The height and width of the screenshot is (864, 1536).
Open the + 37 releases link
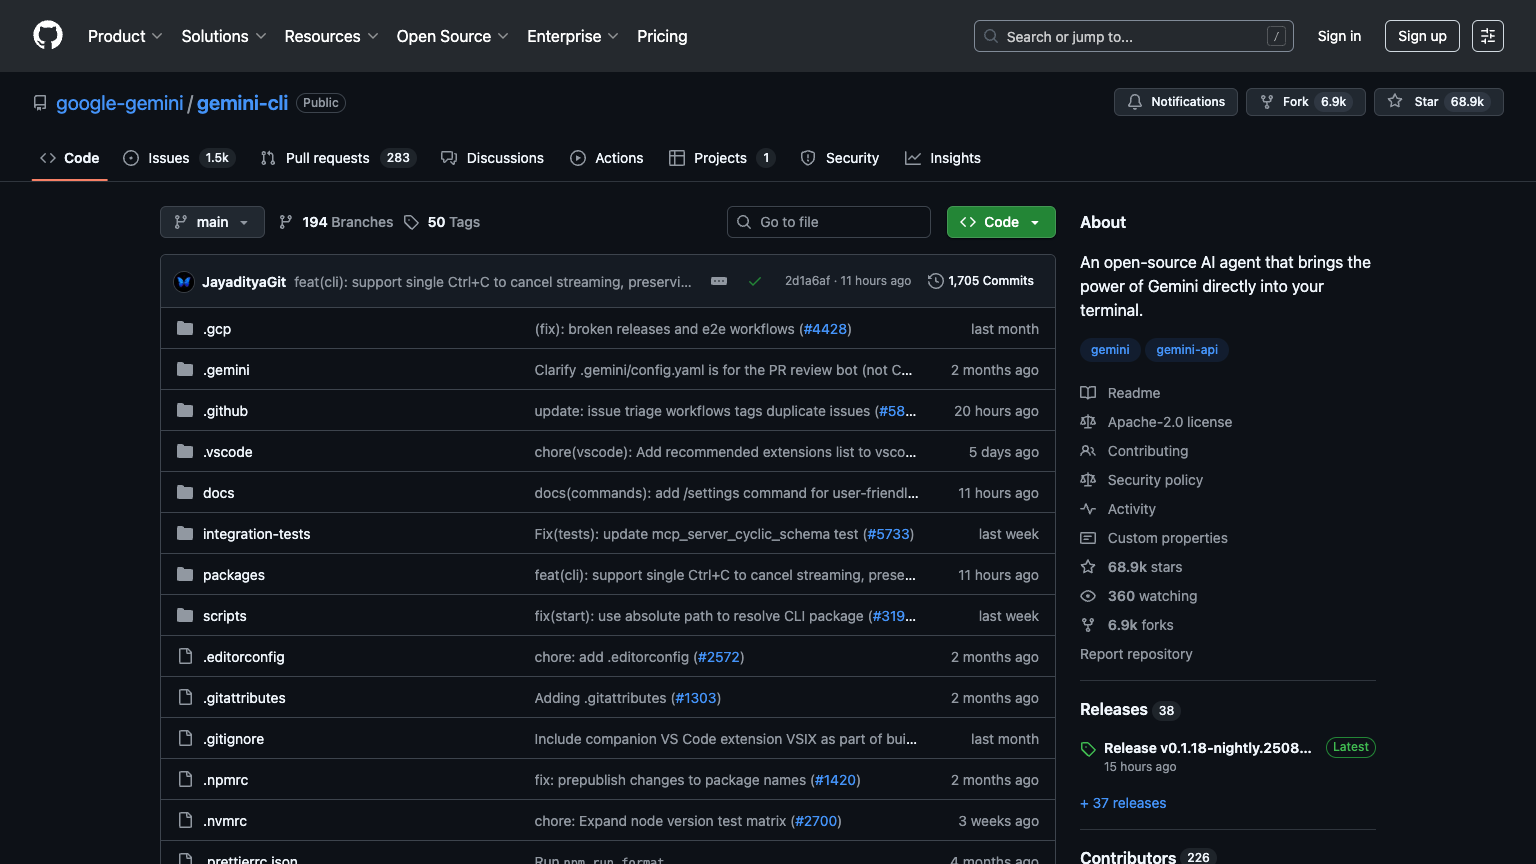click(x=1123, y=803)
